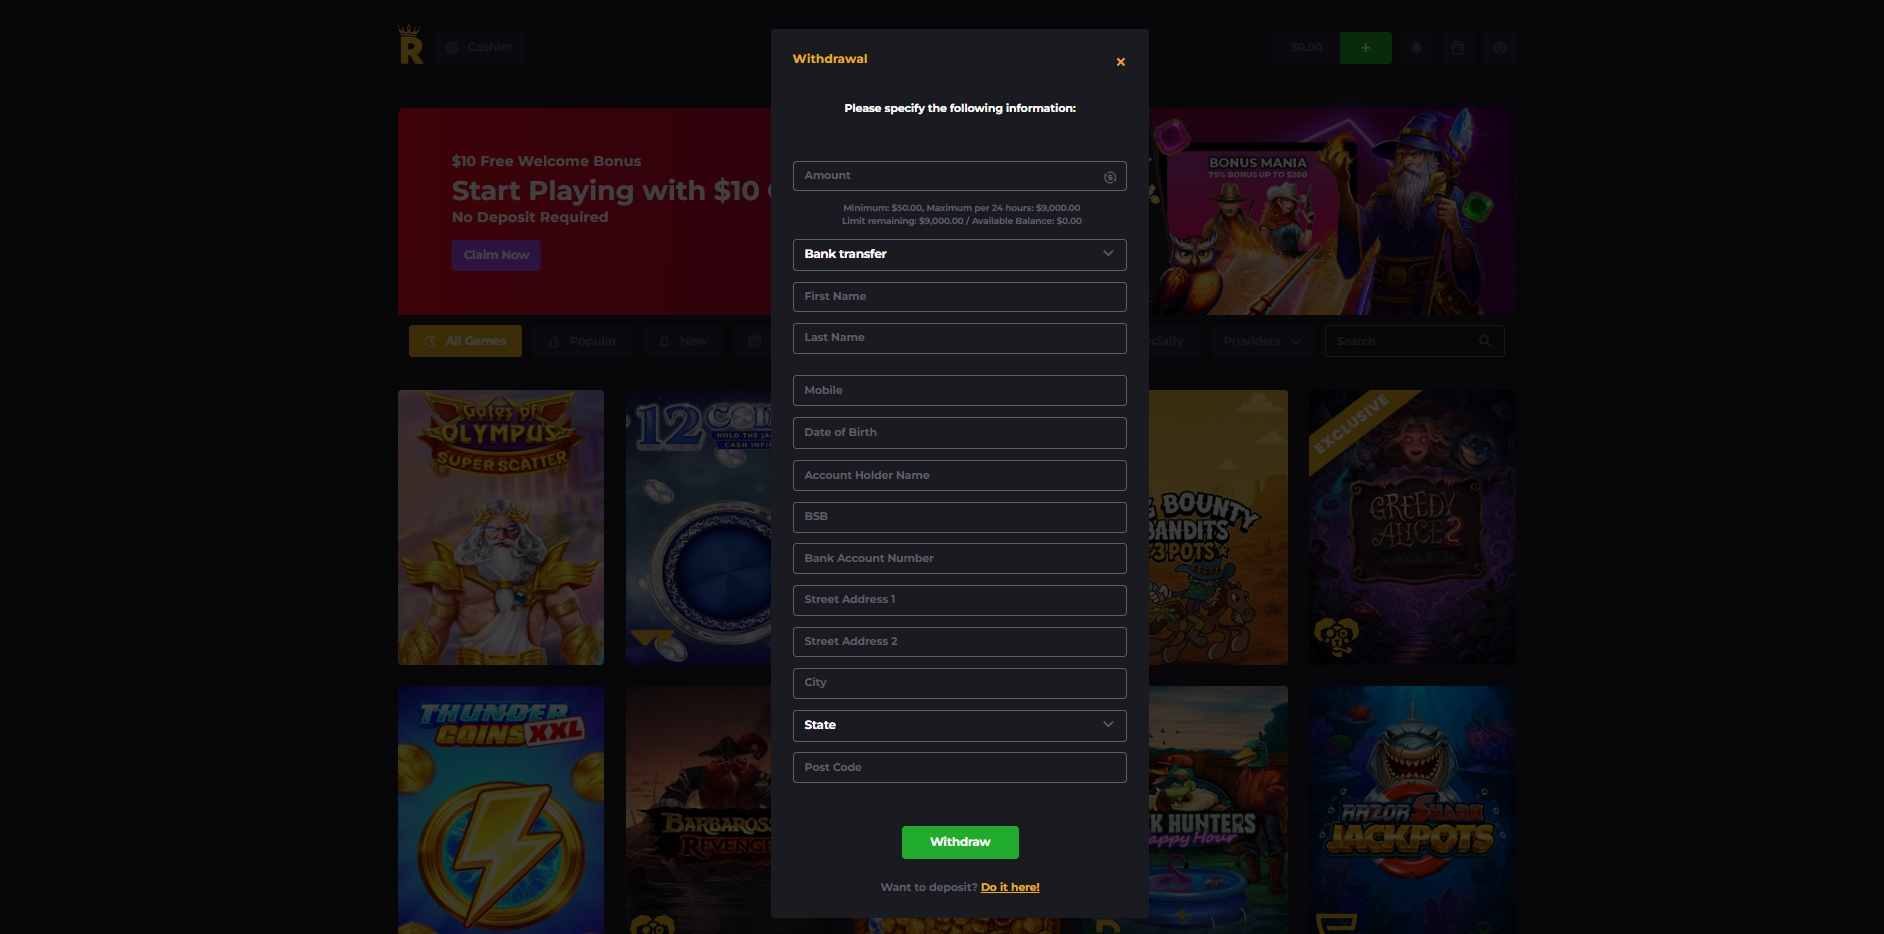Open the Gates of Olympus game thumbnail
This screenshot has width=1884, height=934.
pyautogui.click(x=501, y=527)
